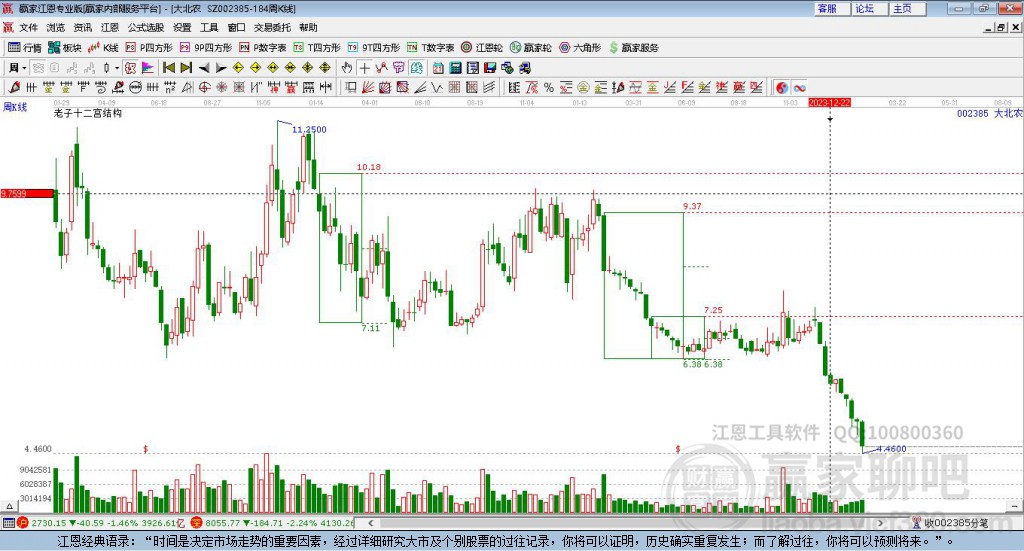This screenshot has height=551, width=1024.
Task: Click the 论坛 forum button
Action: [x=870, y=8]
